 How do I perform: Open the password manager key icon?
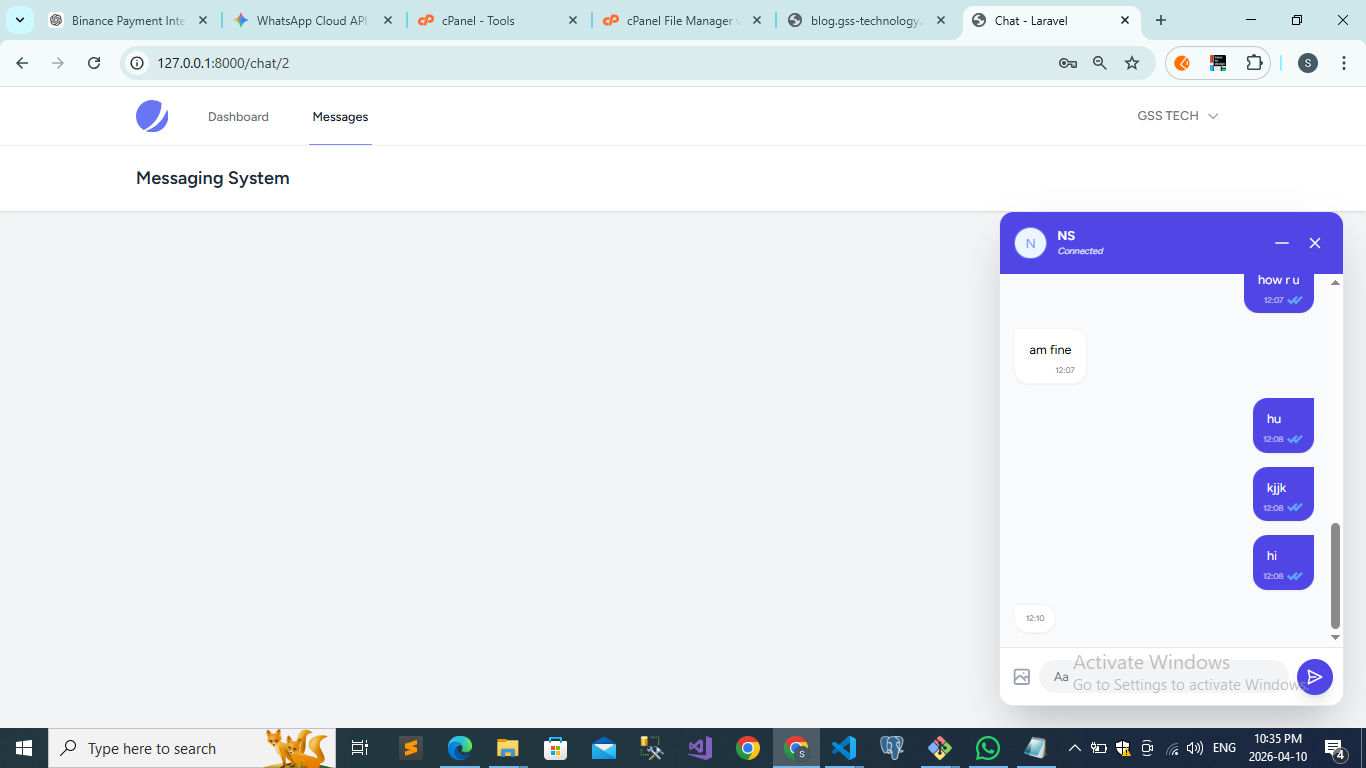click(x=1067, y=63)
